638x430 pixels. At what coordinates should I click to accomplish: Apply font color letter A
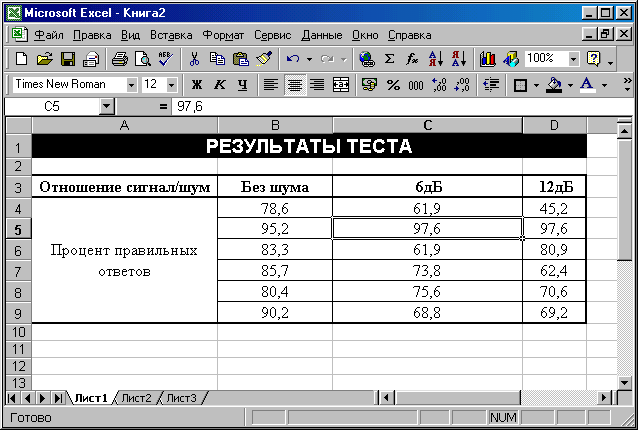point(587,85)
